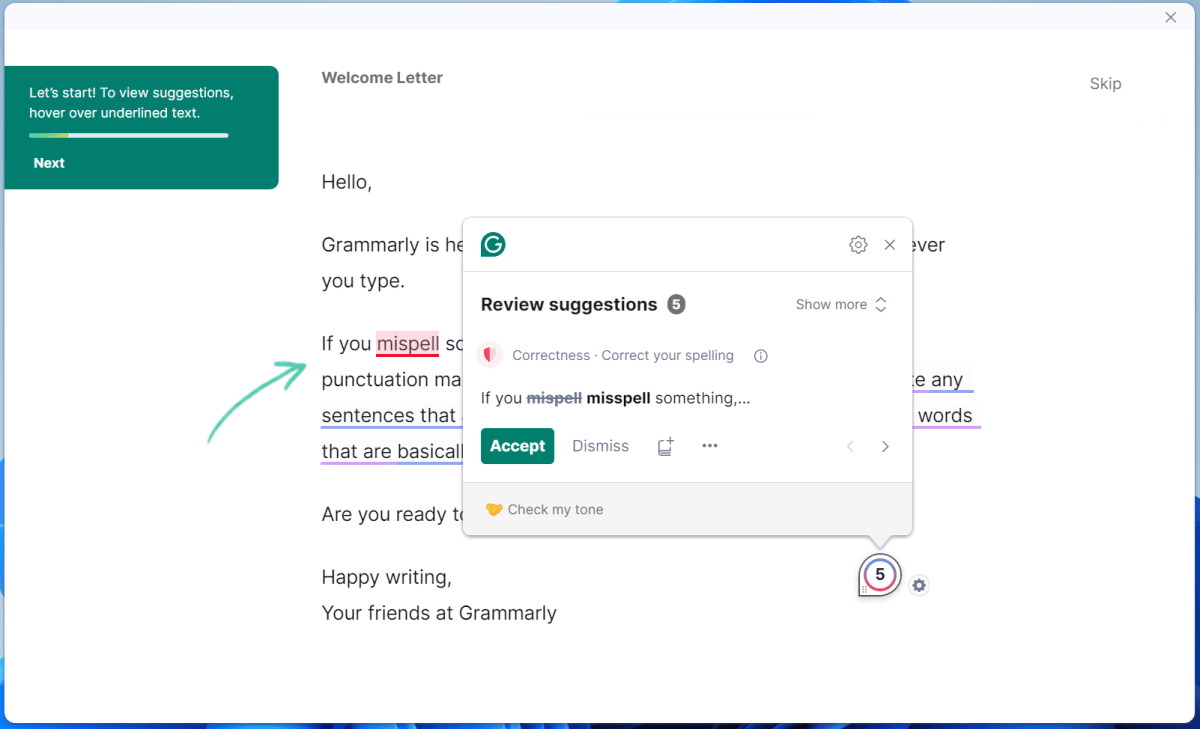Run Check my tone
This screenshot has height=729, width=1200.
[544, 509]
